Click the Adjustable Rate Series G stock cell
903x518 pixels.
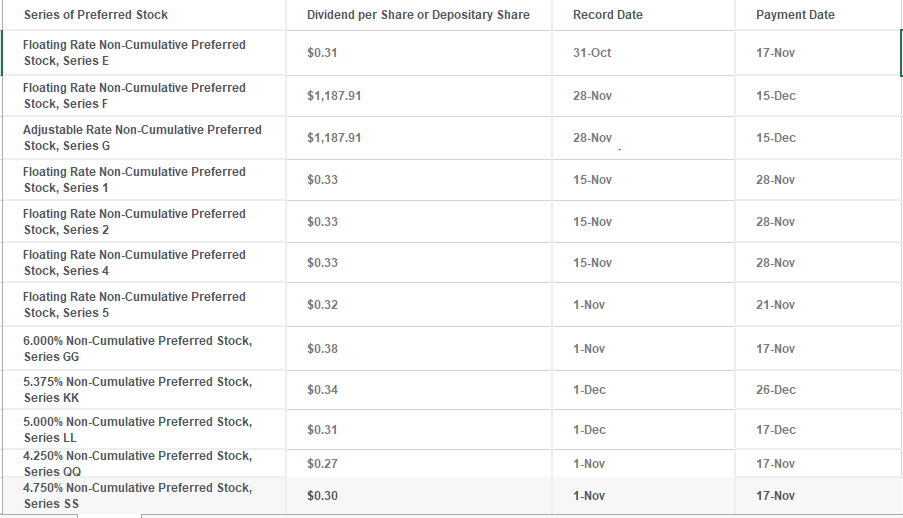(142, 138)
